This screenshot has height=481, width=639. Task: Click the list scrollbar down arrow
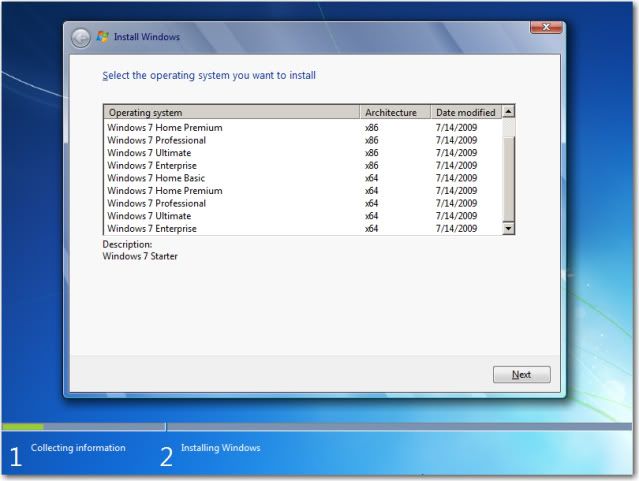click(x=509, y=228)
